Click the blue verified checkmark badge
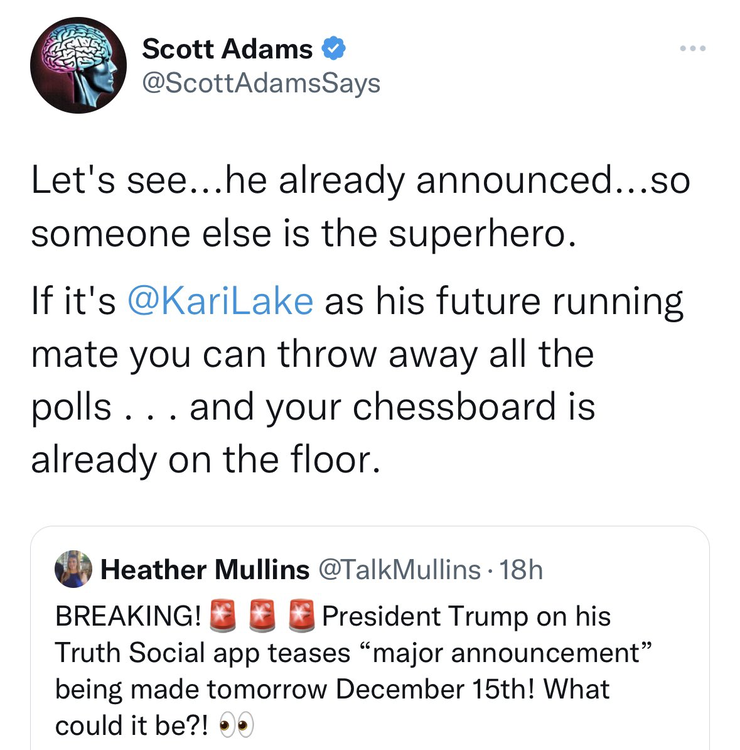The image size is (740, 750). [335, 48]
